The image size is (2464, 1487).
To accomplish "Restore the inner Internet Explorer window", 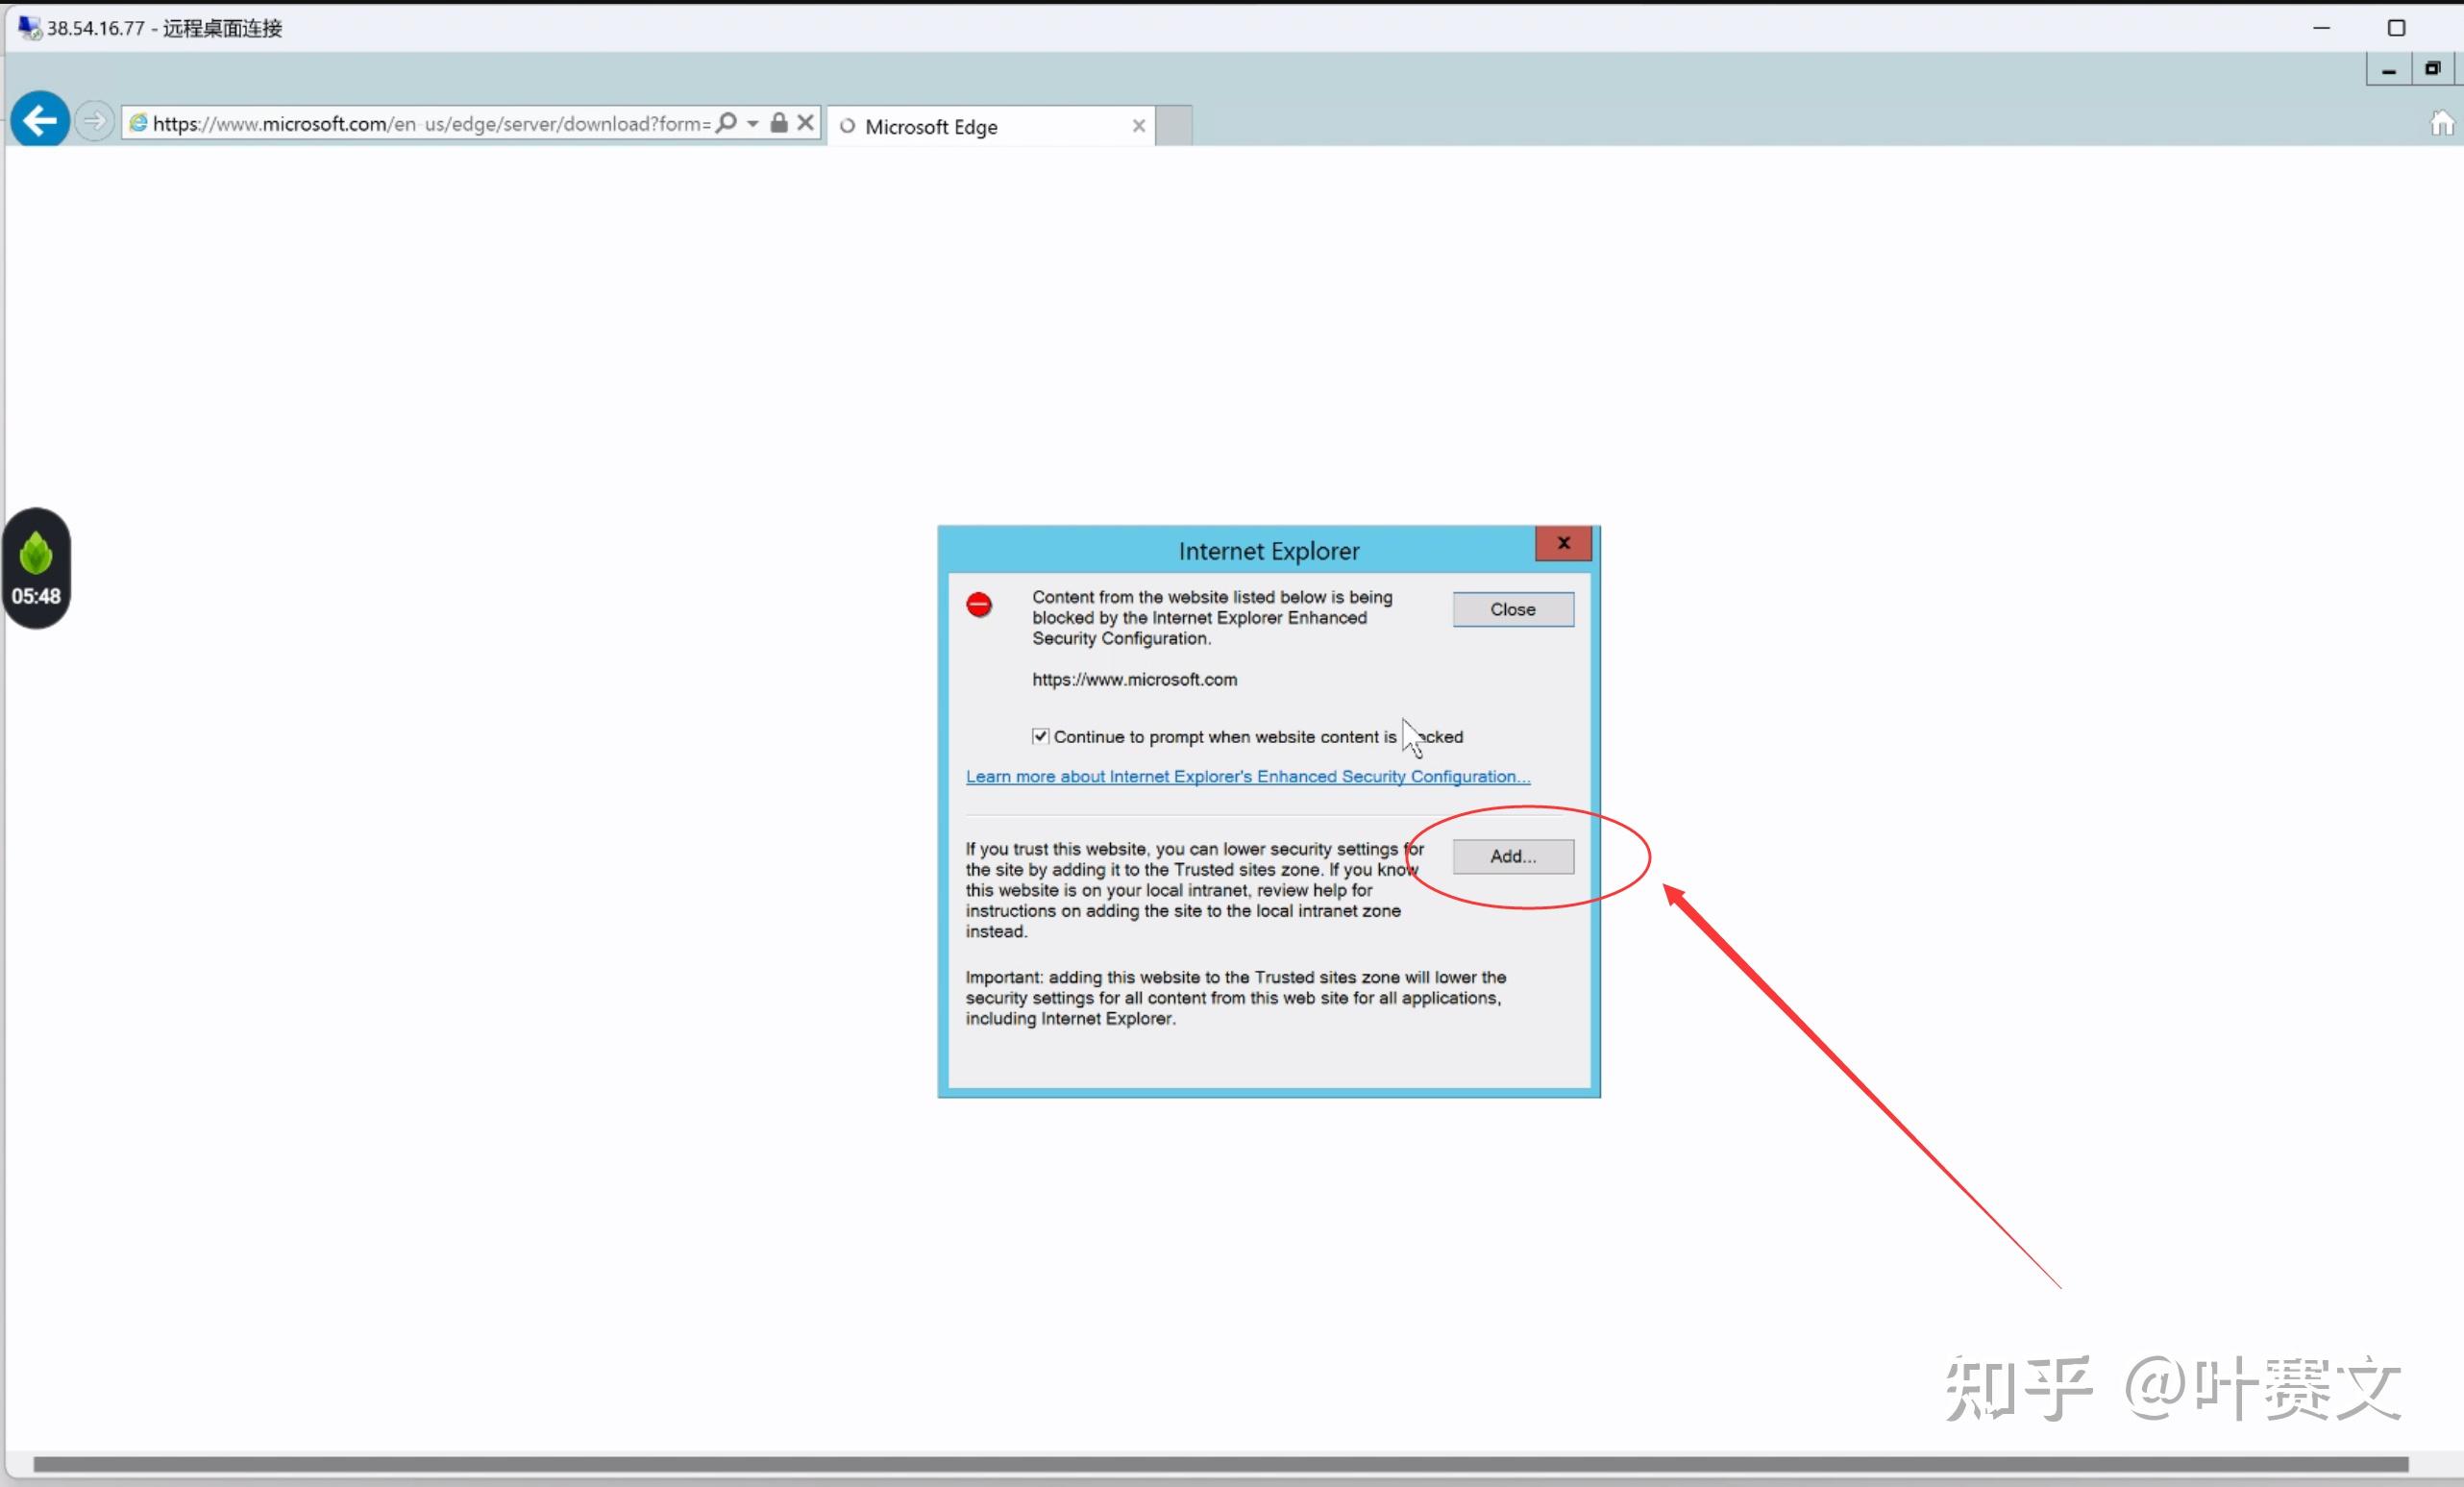I will [x=2433, y=69].
